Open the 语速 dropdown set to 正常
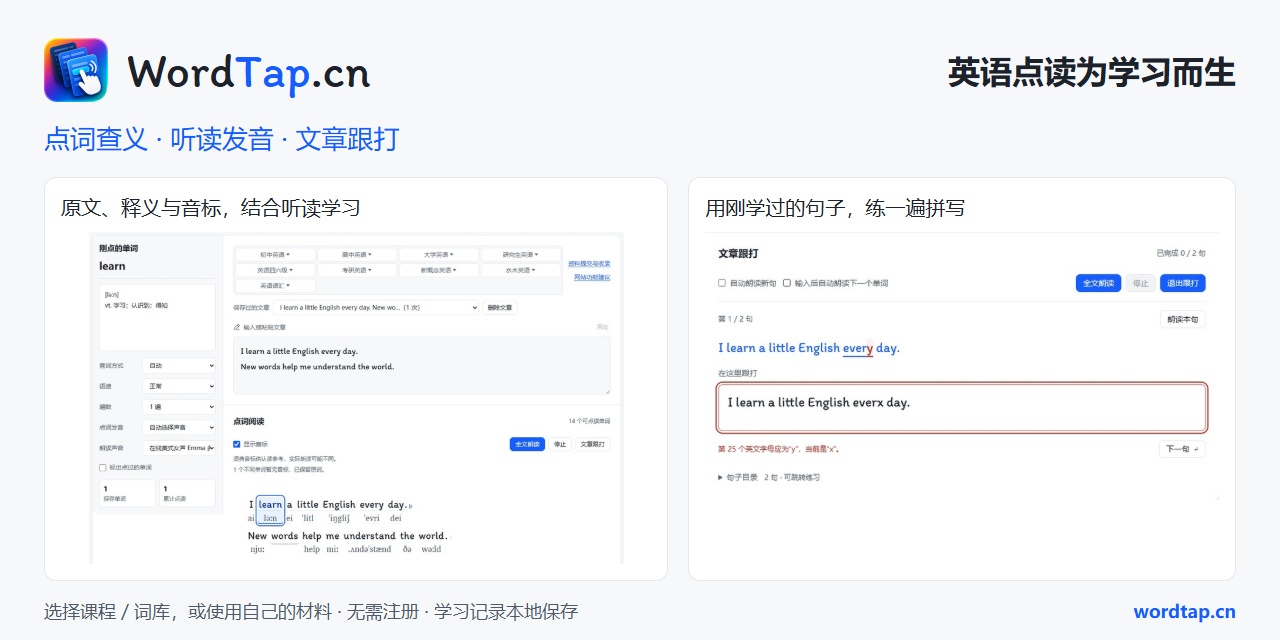Screen dimensions: 1280x640 coord(179,386)
